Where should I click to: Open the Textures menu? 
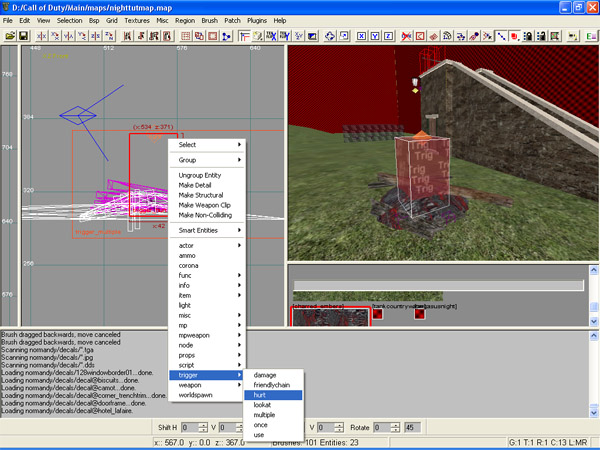(x=137, y=21)
